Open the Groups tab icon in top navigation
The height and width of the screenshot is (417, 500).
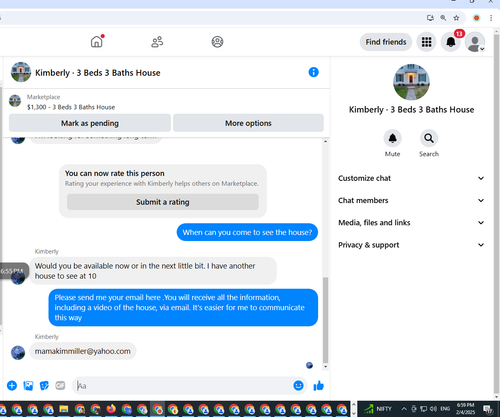(217, 42)
